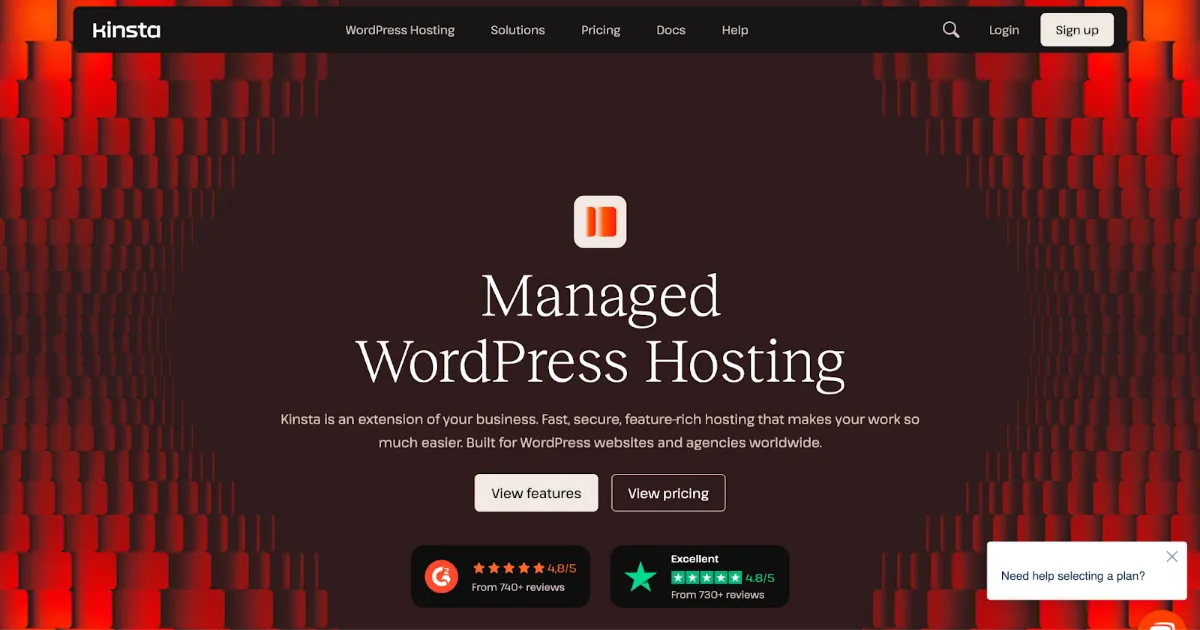This screenshot has width=1200, height=630.
Task: Open the Trustpilot Excellent reviews card
Action: point(700,576)
